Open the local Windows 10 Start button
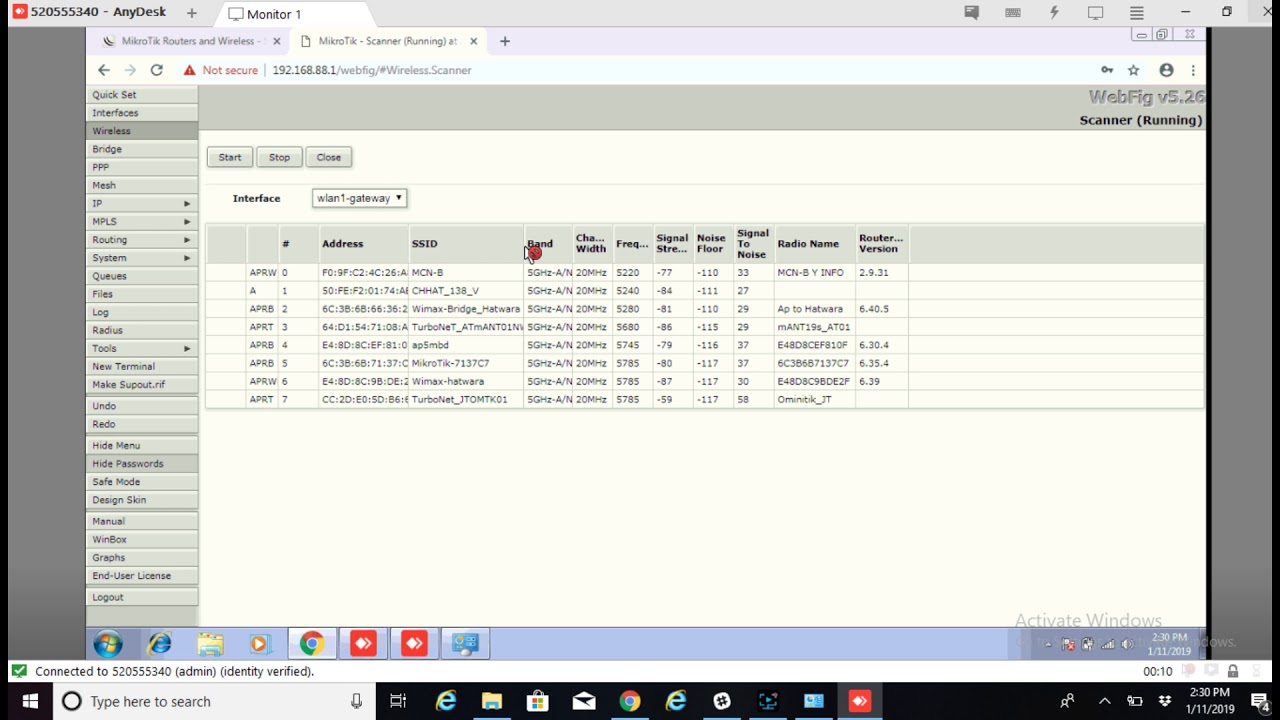 pyautogui.click(x=30, y=701)
